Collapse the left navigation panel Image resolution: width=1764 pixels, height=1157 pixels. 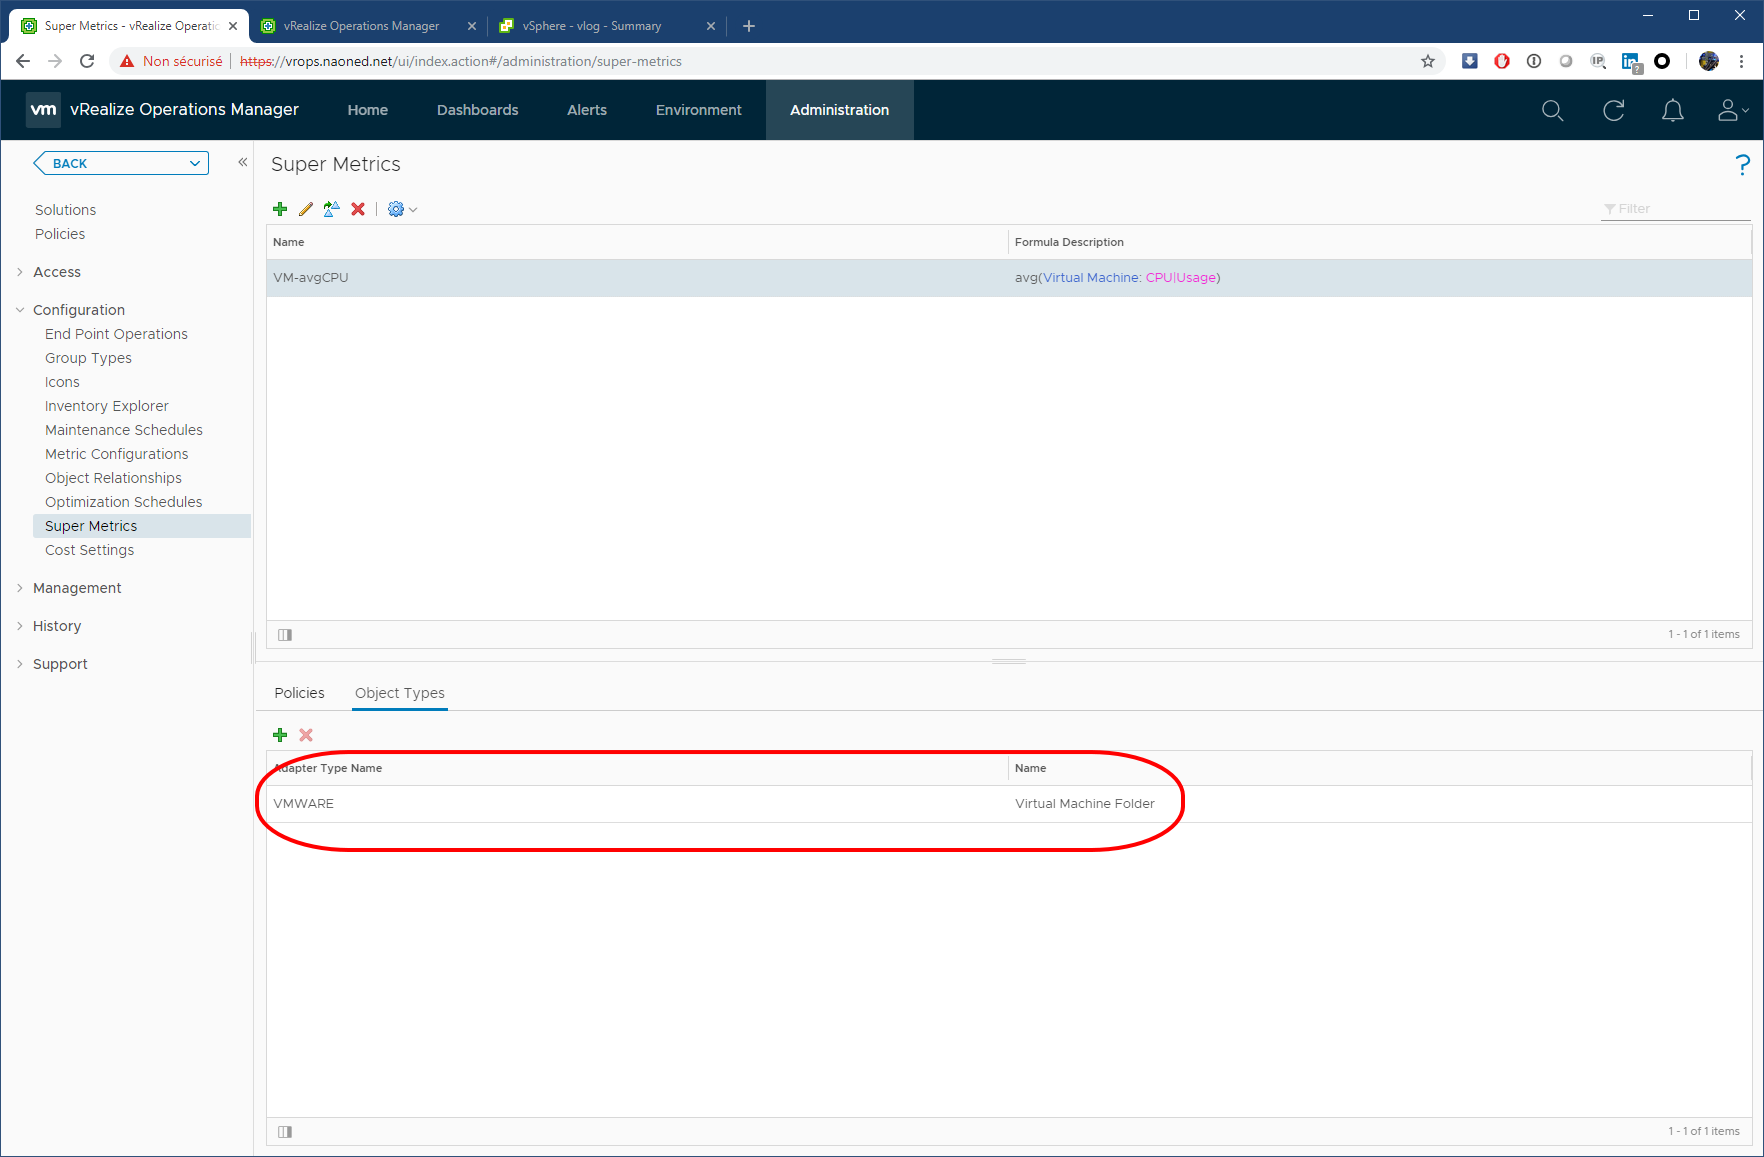click(242, 162)
